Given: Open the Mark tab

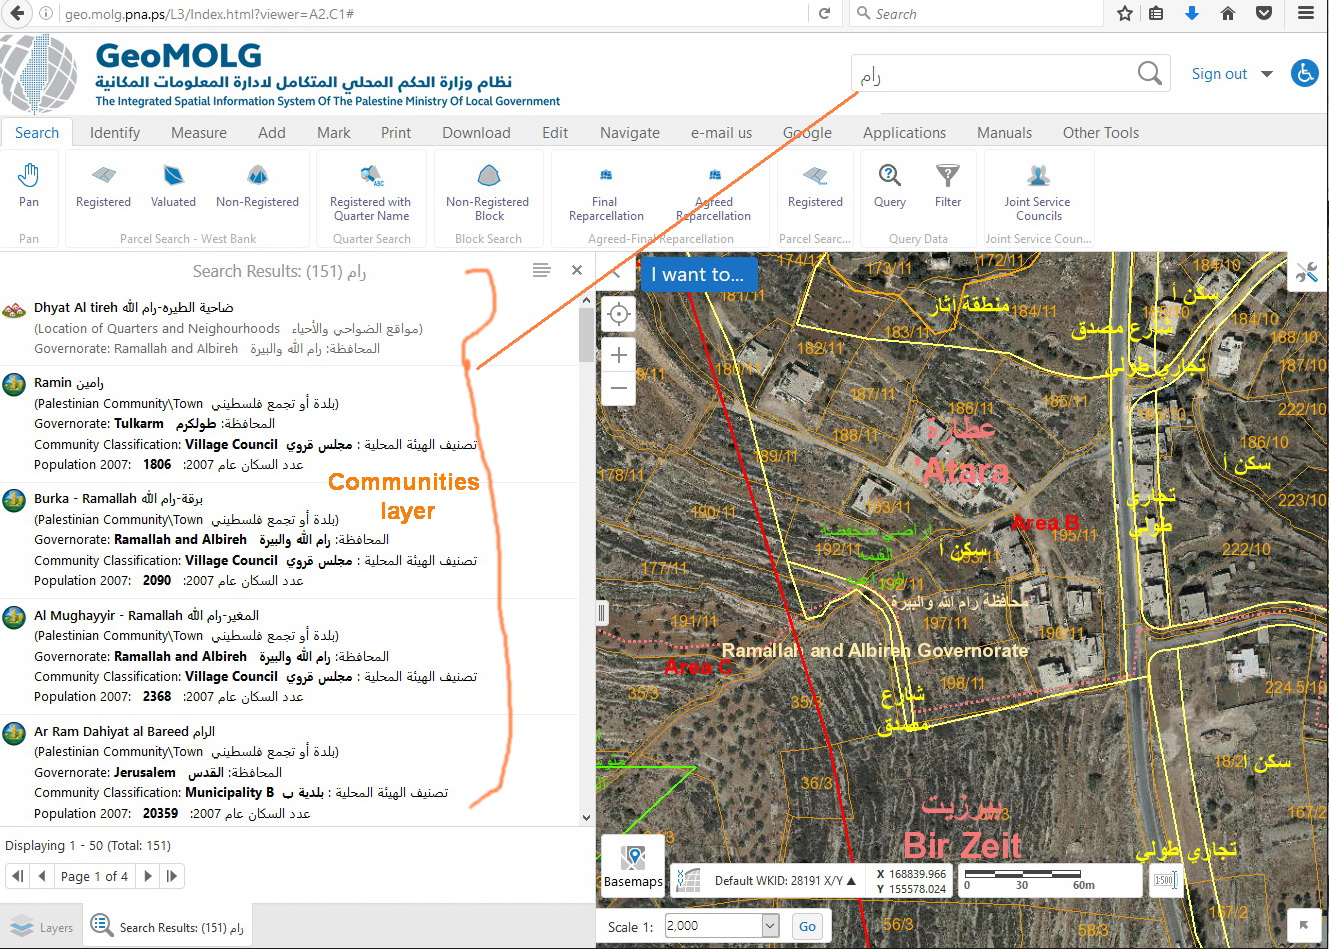Looking at the screenshot, I should coord(334,132).
